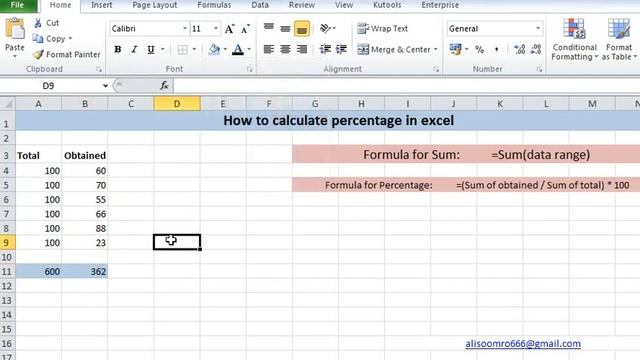Select column D header
Screen dimensions: 640x360
click(177, 104)
